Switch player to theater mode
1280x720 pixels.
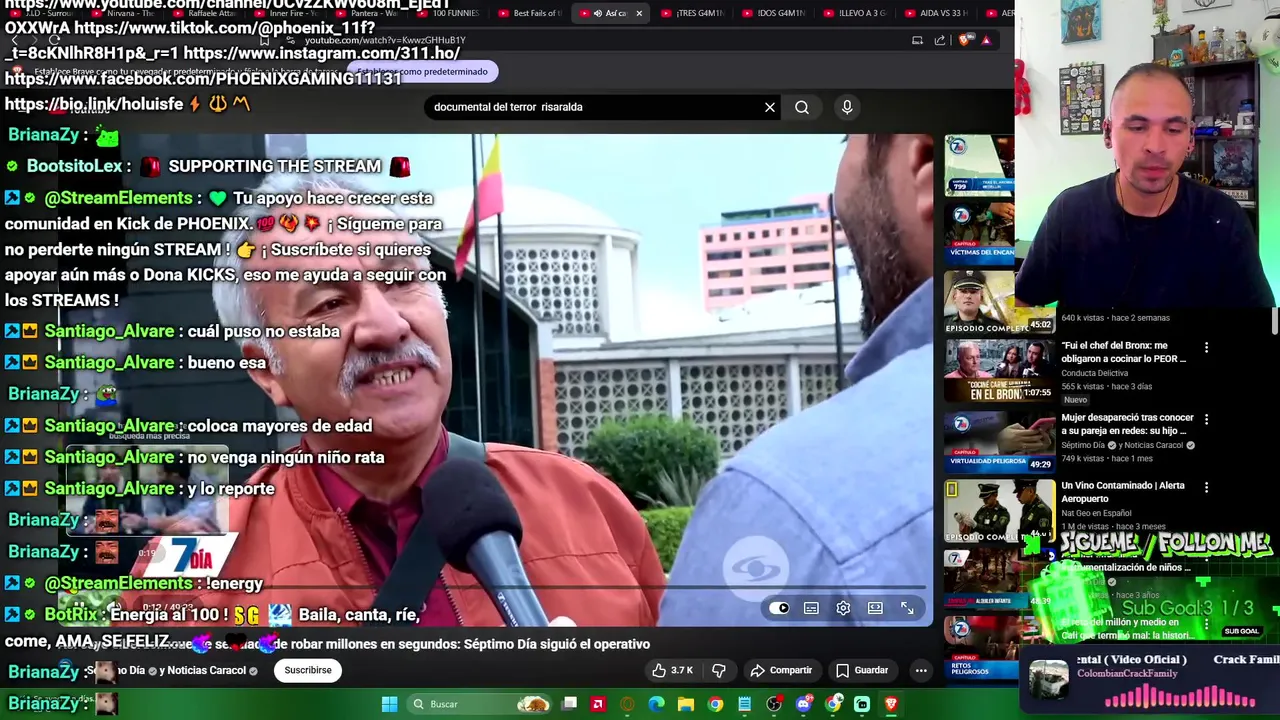point(875,608)
